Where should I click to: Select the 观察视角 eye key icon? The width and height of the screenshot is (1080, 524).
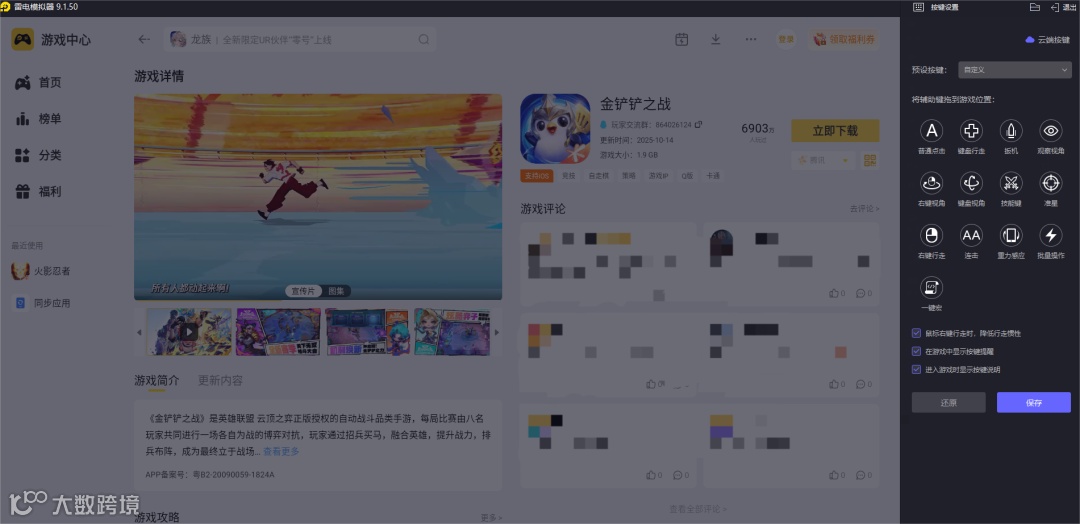[x=1050, y=130]
